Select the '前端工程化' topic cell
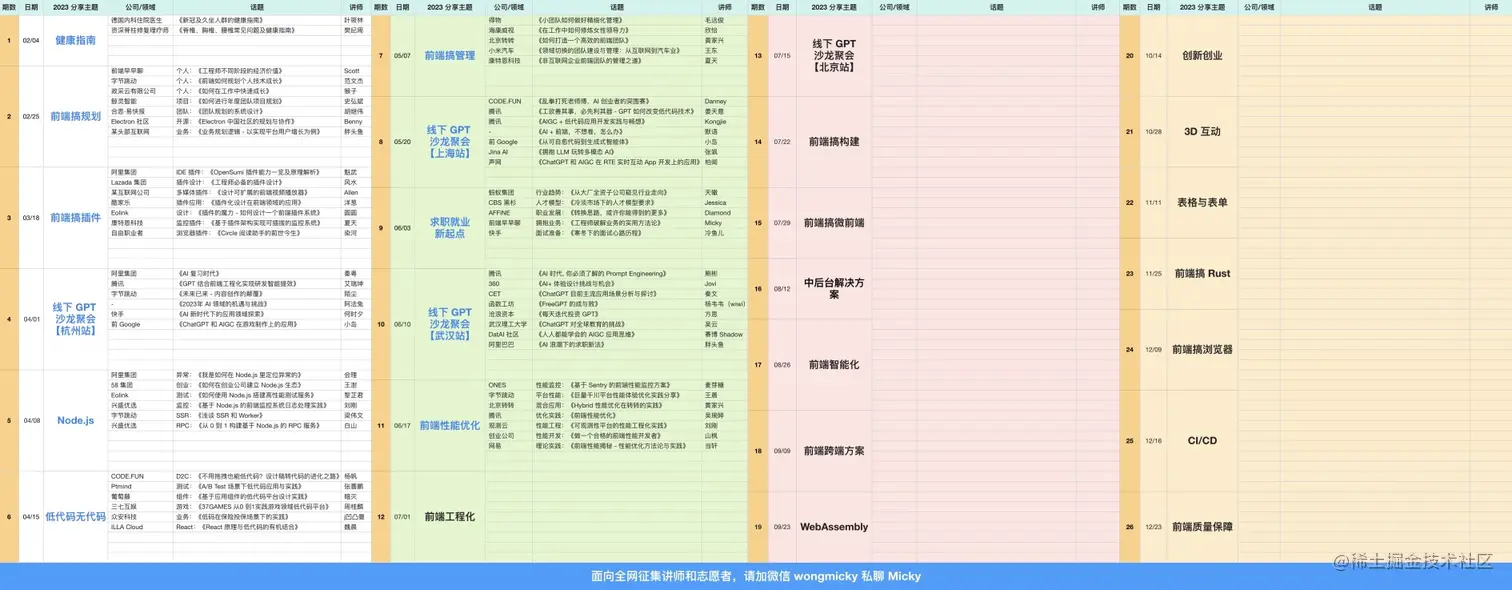This screenshot has width=1512, height=590. 450,517
